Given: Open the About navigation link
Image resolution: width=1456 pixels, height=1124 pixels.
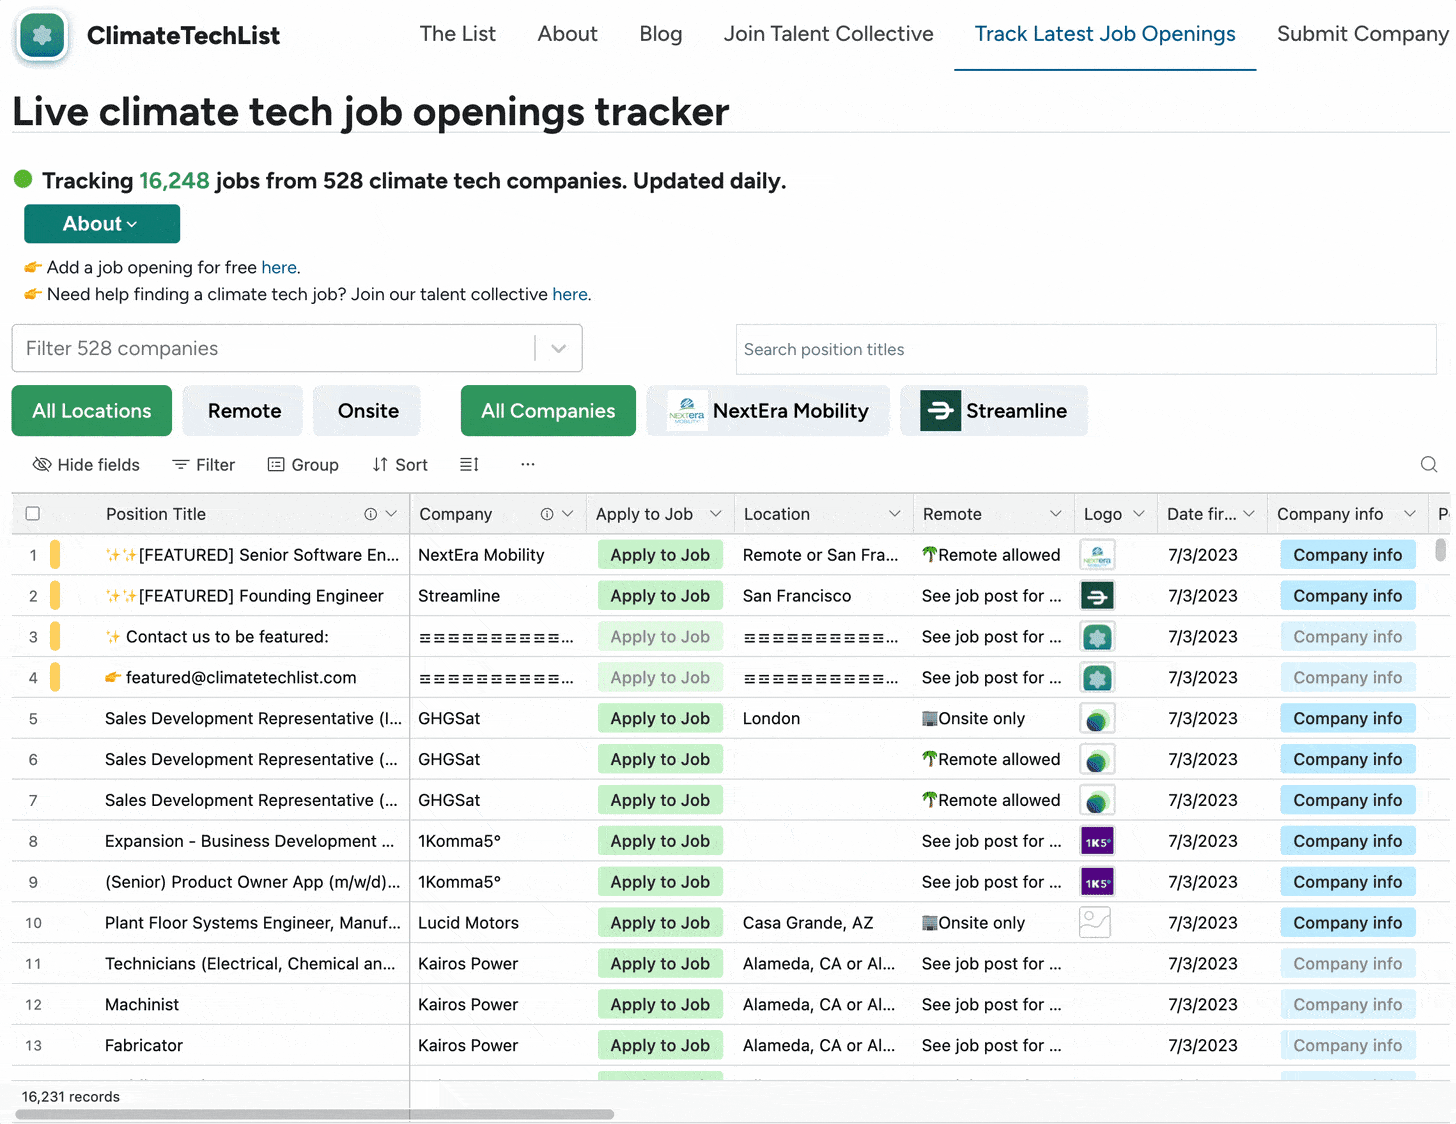Looking at the screenshot, I should [568, 34].
